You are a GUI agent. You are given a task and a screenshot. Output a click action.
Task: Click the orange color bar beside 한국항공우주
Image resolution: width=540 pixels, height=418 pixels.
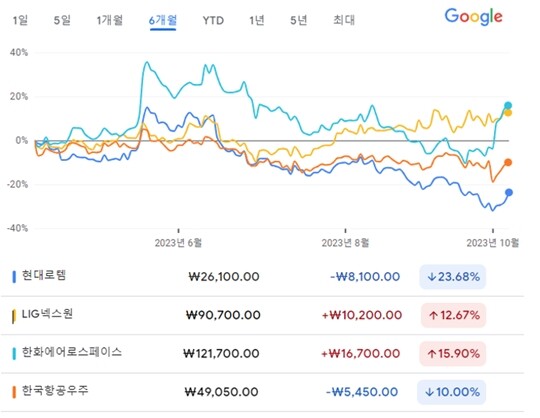point(14,392)
